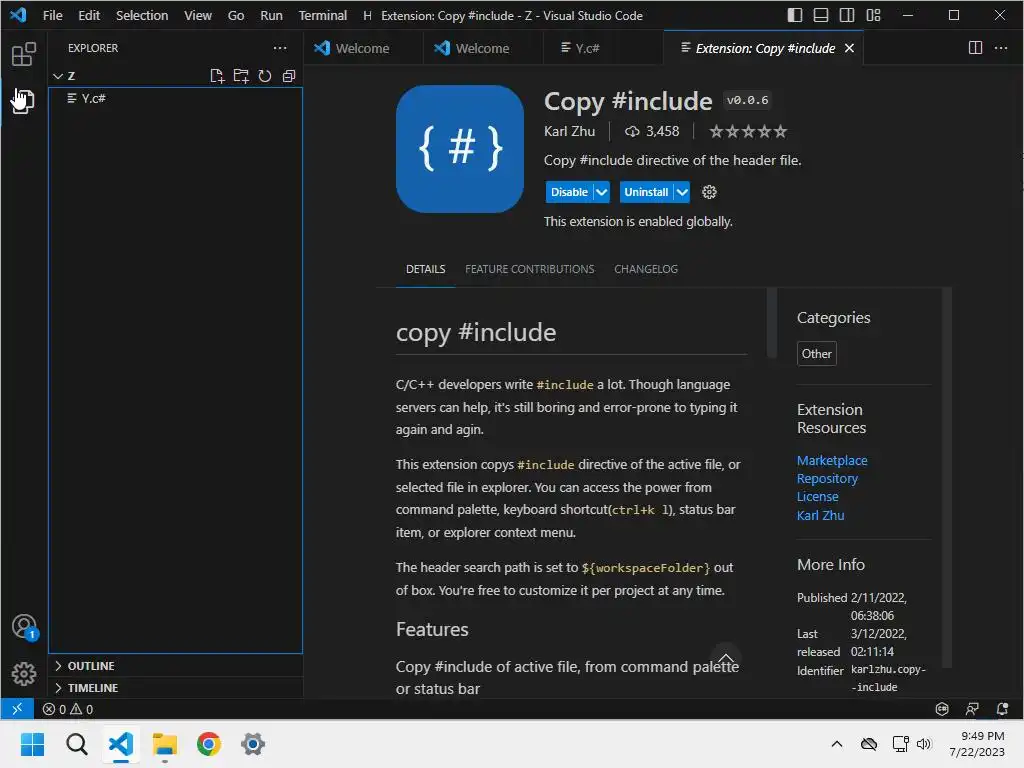Viewport: 1024px width, 768px height.
Task: Open Uninstall dropdown arrow
Action: 682,192
